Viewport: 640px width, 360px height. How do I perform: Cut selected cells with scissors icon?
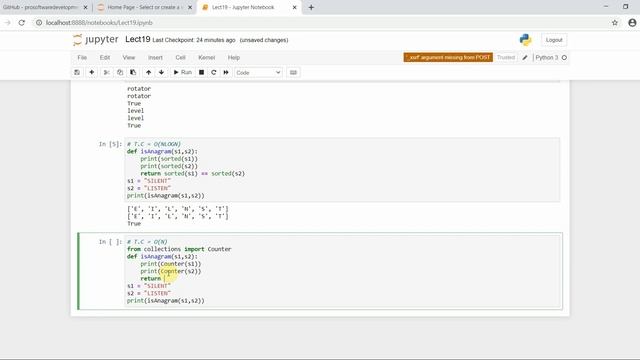tap(107, 72)
